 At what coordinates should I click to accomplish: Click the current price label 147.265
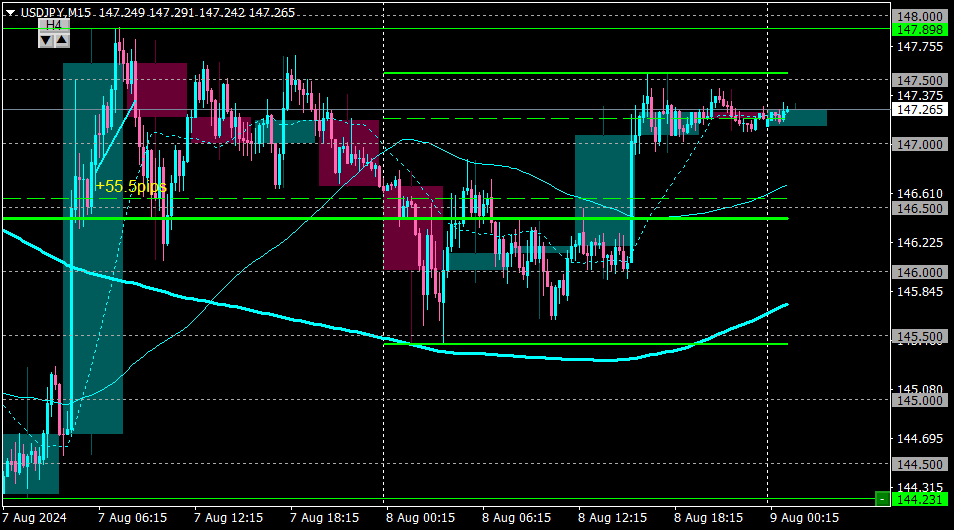point(920,110)
